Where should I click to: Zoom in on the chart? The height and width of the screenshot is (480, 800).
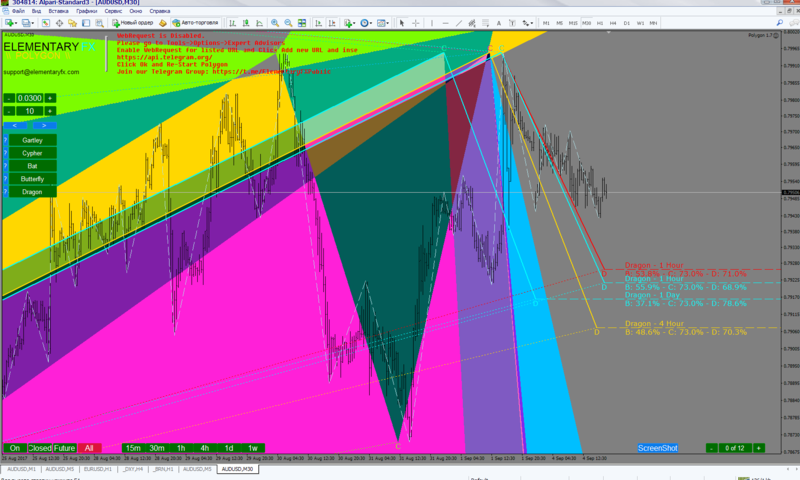(x=275, y=23)
